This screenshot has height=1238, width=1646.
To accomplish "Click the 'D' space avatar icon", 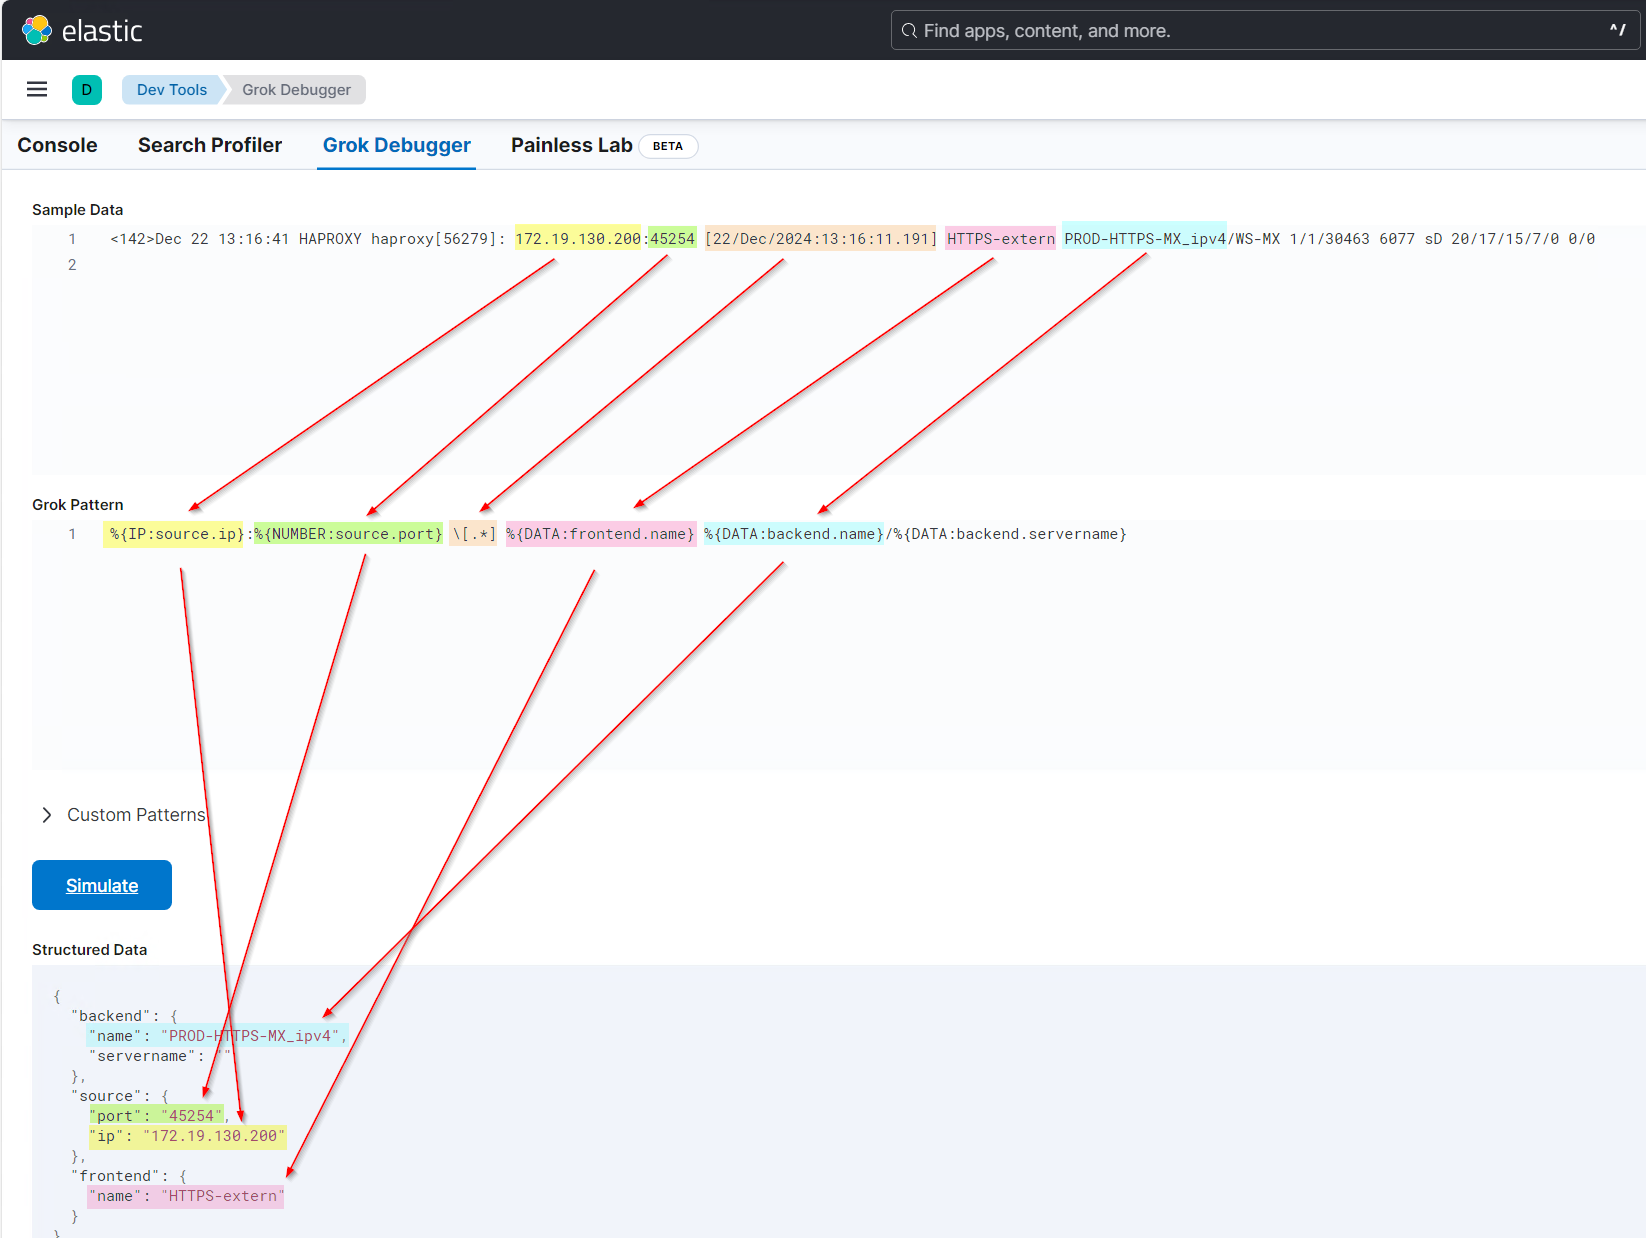I will 87,89.
